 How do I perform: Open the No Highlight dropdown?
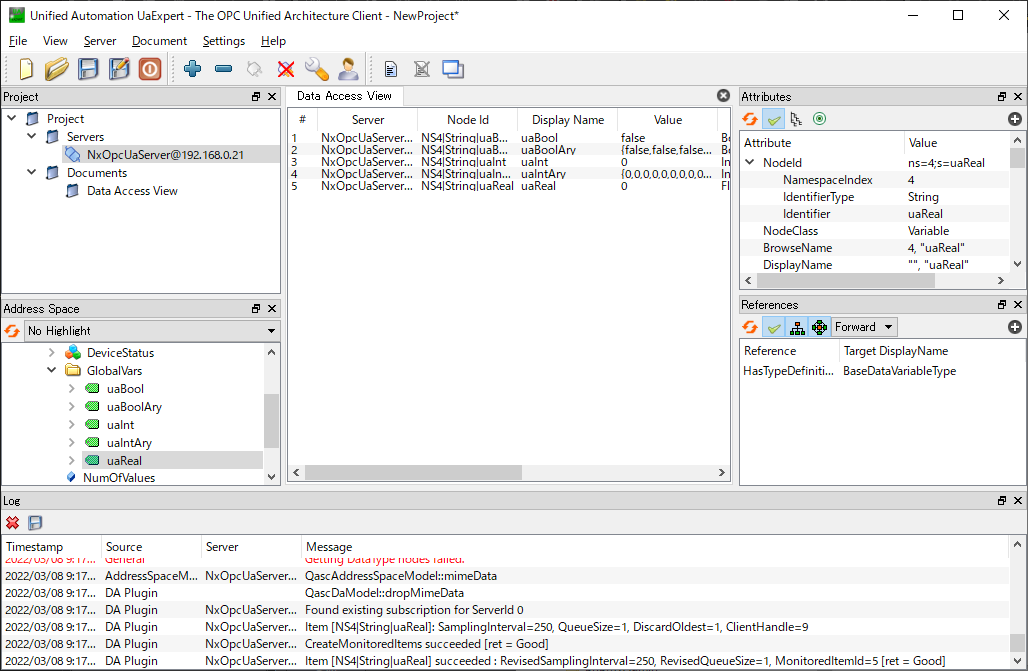[152, 331]
